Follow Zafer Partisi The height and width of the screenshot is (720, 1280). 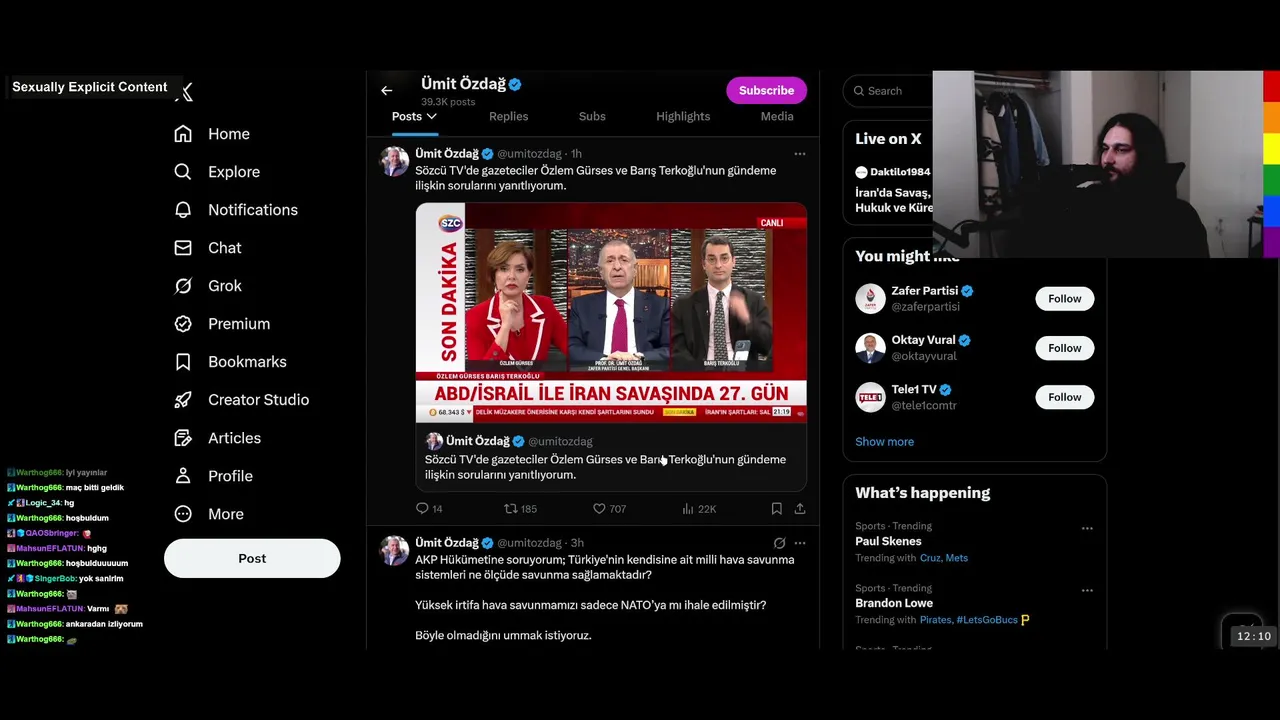(1065, 299)
